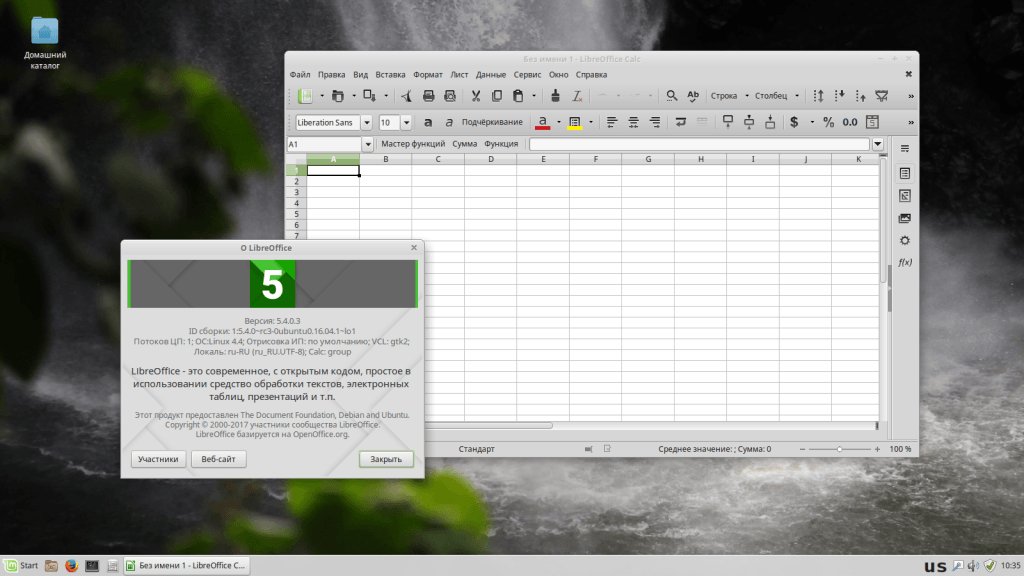
Task: Toggle automatic spell checking Ab icon
Action: [x=693, y=96]
